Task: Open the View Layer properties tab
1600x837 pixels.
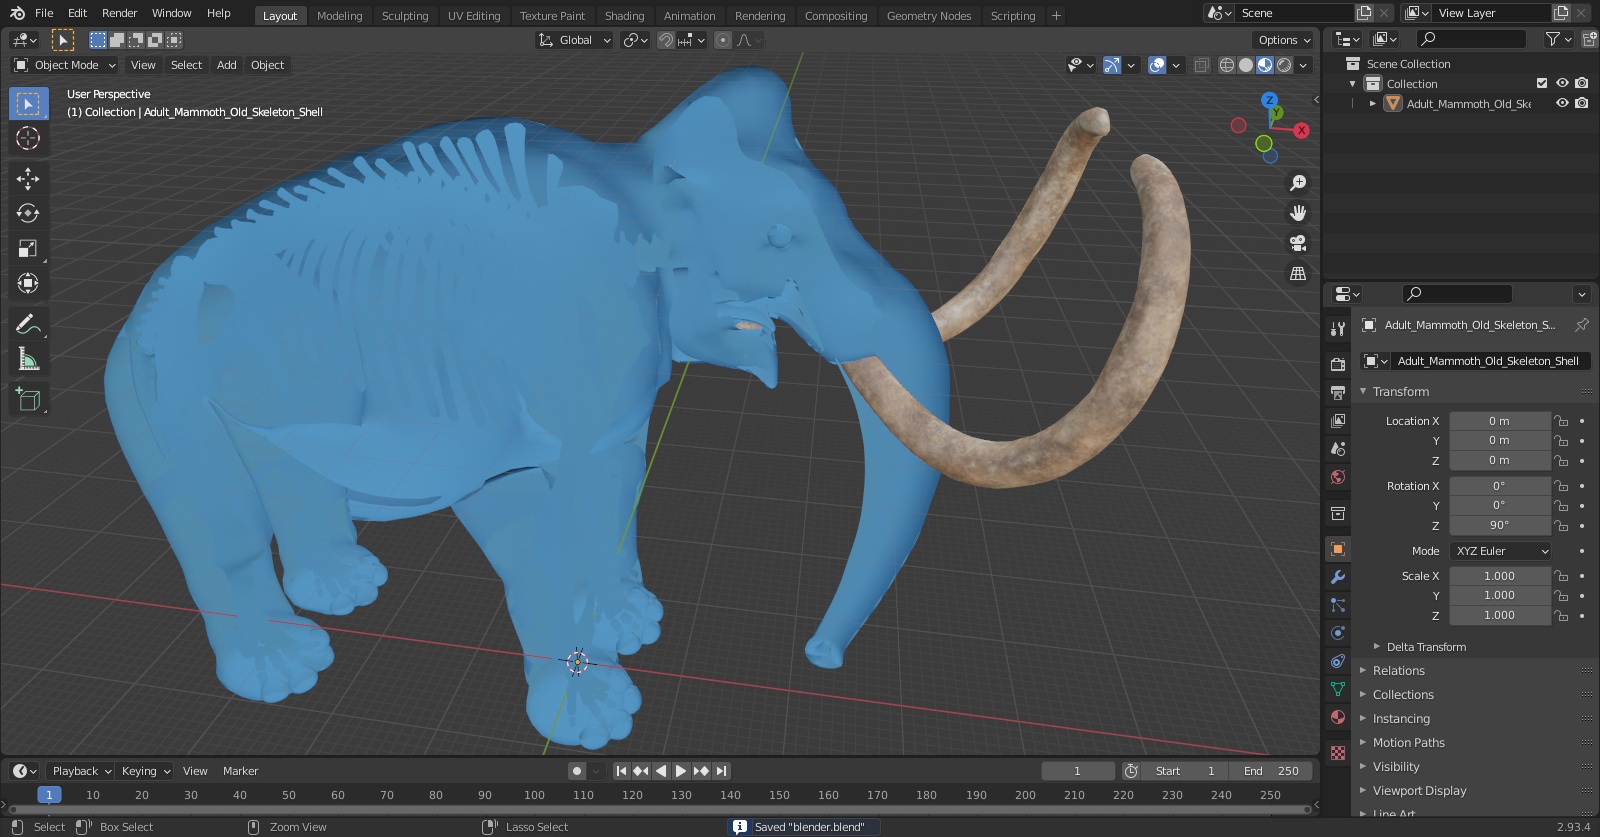Action: pos(1338,420)
